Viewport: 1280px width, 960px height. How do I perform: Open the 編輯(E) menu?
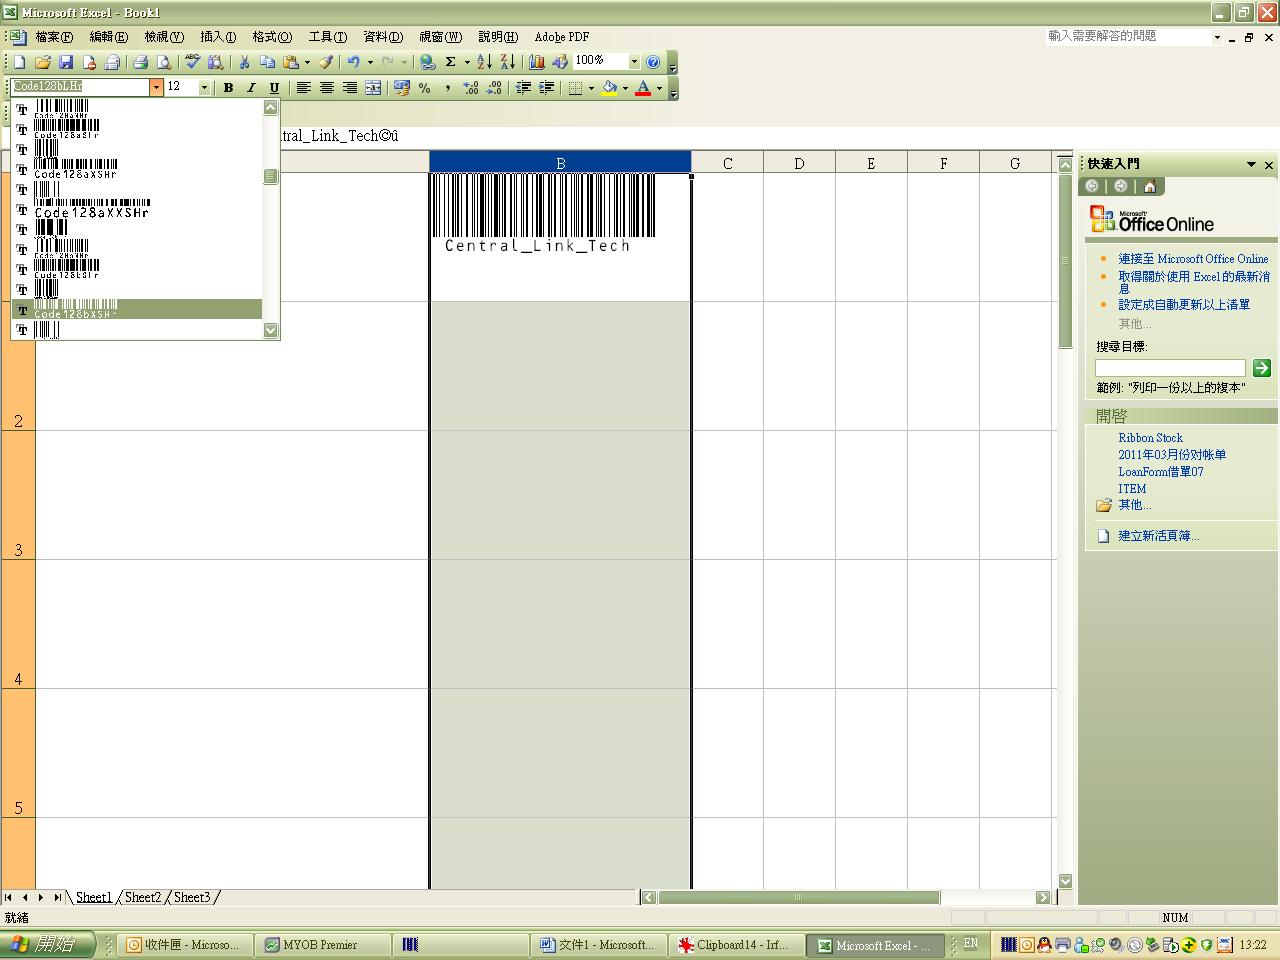point(109,37)
